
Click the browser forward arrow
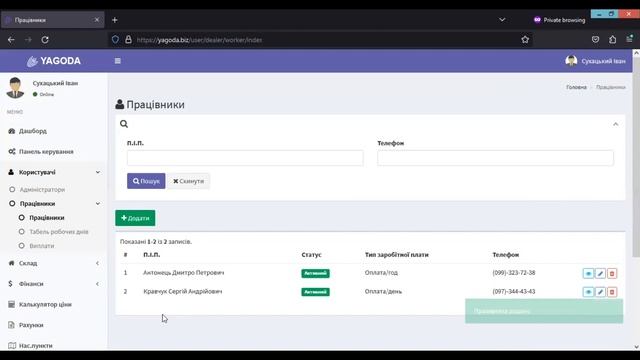28,40
